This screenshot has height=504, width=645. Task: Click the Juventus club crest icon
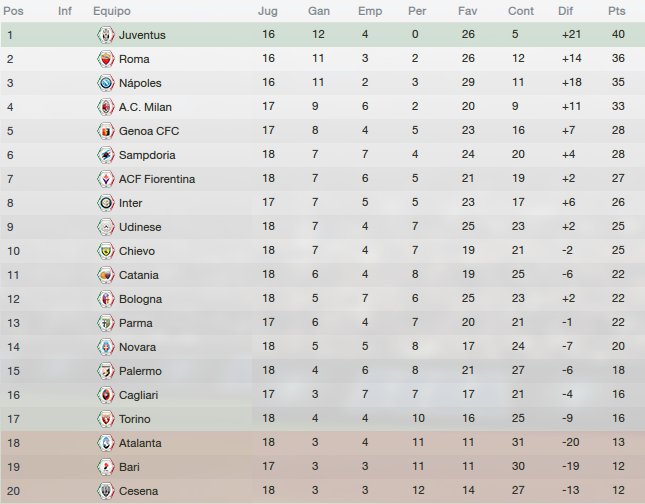point(106,35)
